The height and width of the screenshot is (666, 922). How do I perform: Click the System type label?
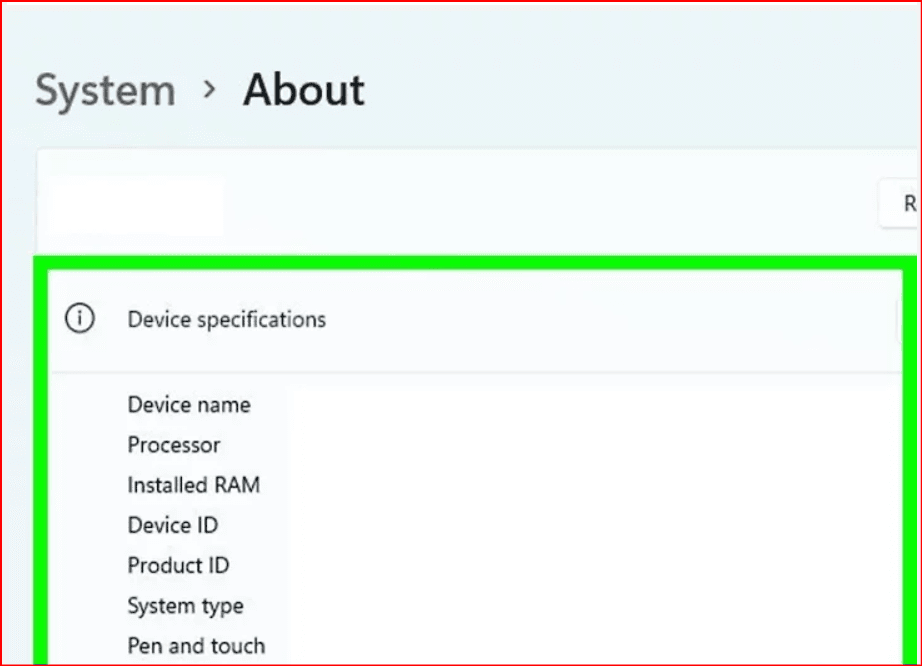(185, 606)
